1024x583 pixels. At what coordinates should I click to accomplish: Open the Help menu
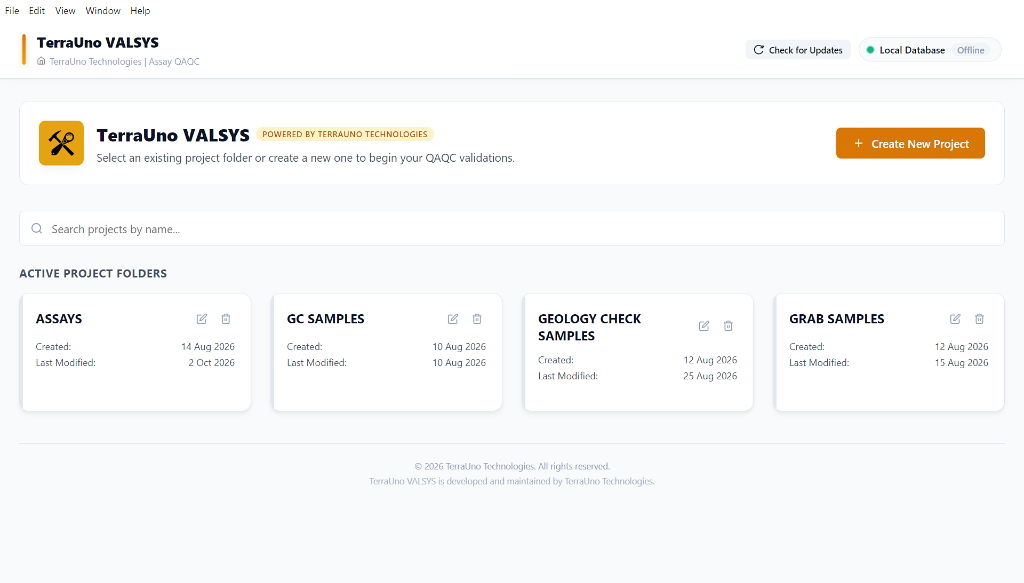click(x=140, y=10)
